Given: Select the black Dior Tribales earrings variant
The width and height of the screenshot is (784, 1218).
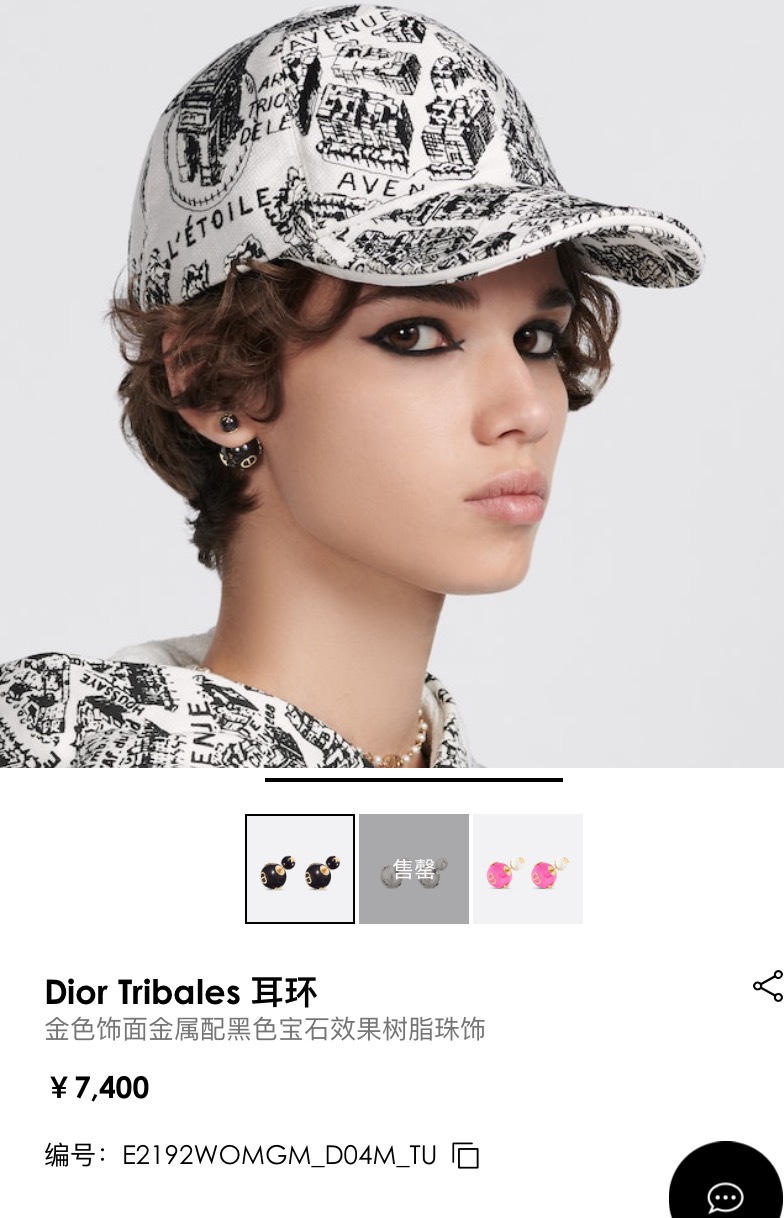Looking at the screenshot, I should pos(300,869).
